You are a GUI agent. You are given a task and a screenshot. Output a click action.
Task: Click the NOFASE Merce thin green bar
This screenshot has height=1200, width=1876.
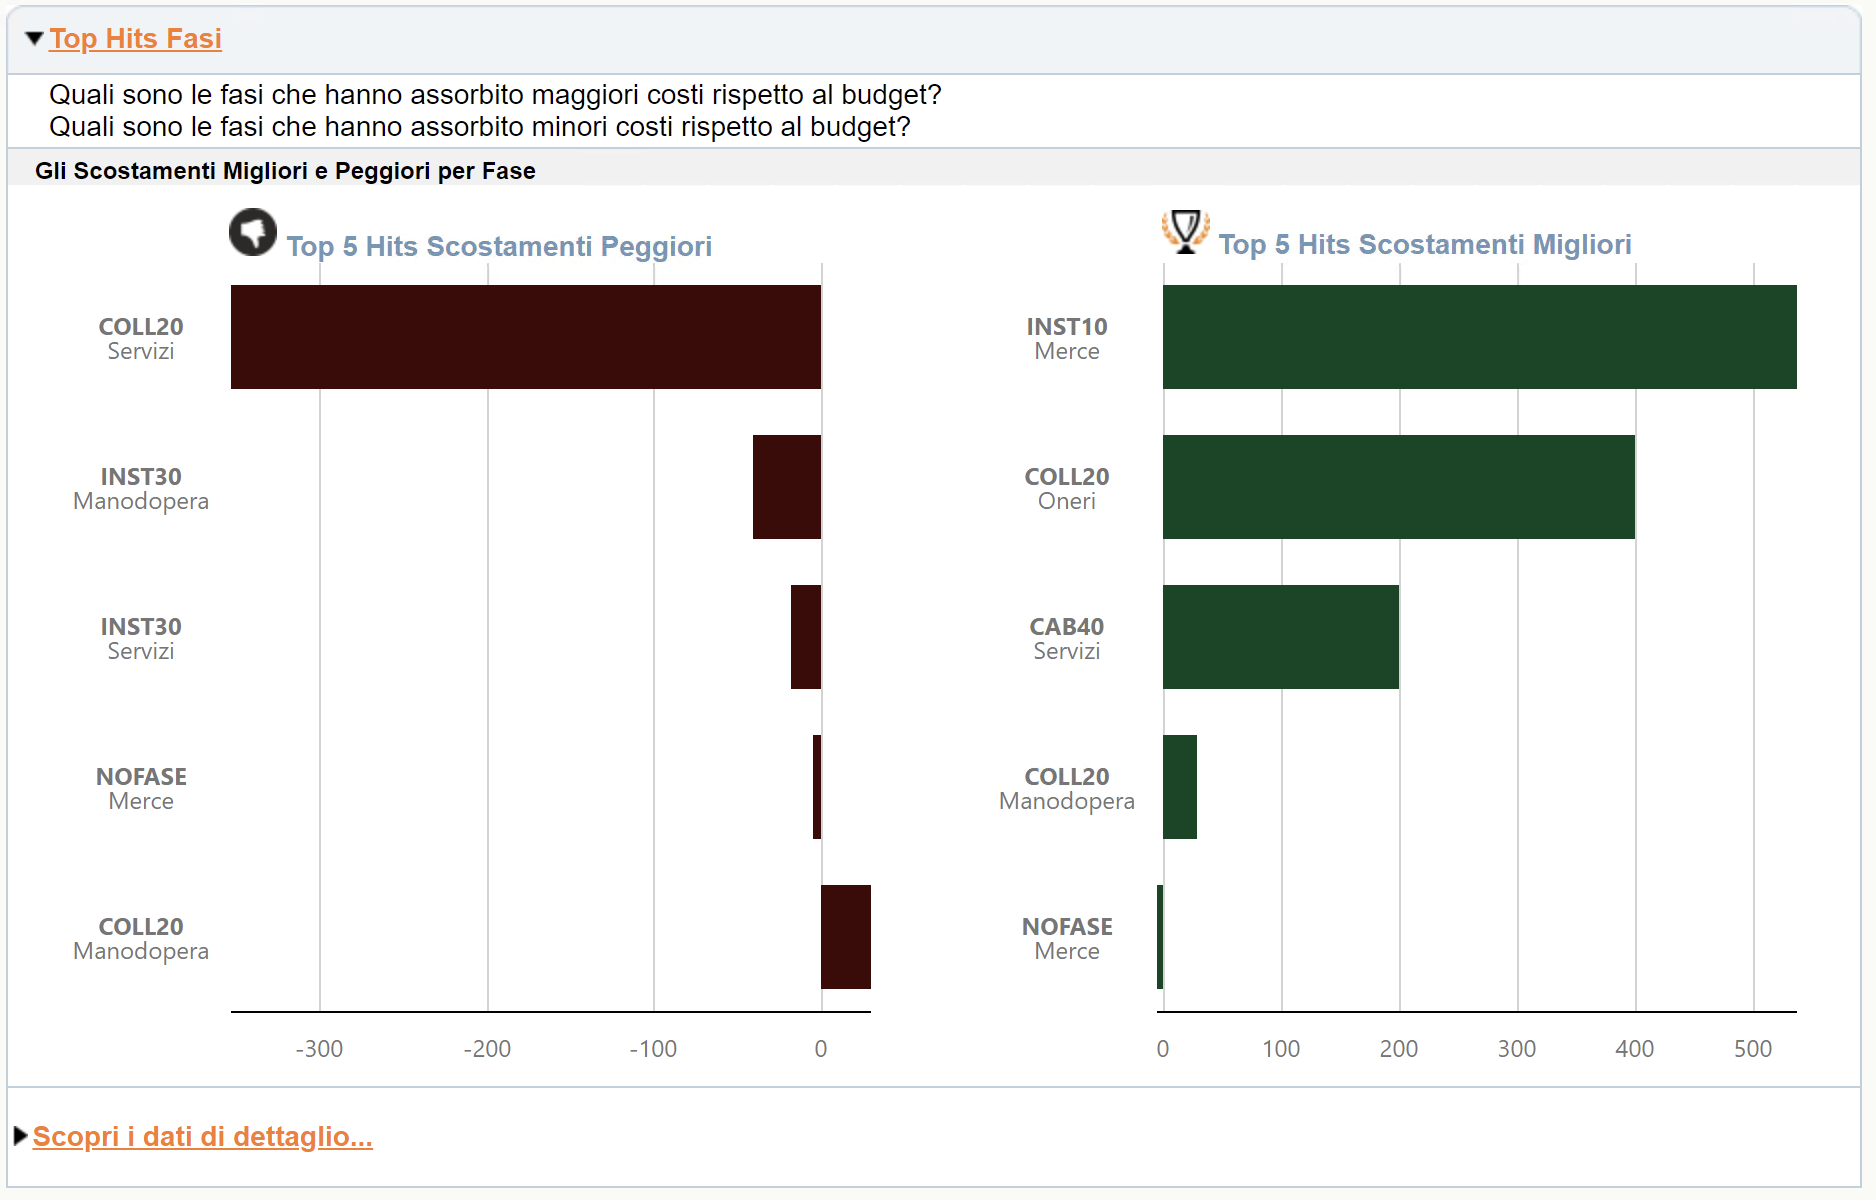[1160, 937]
